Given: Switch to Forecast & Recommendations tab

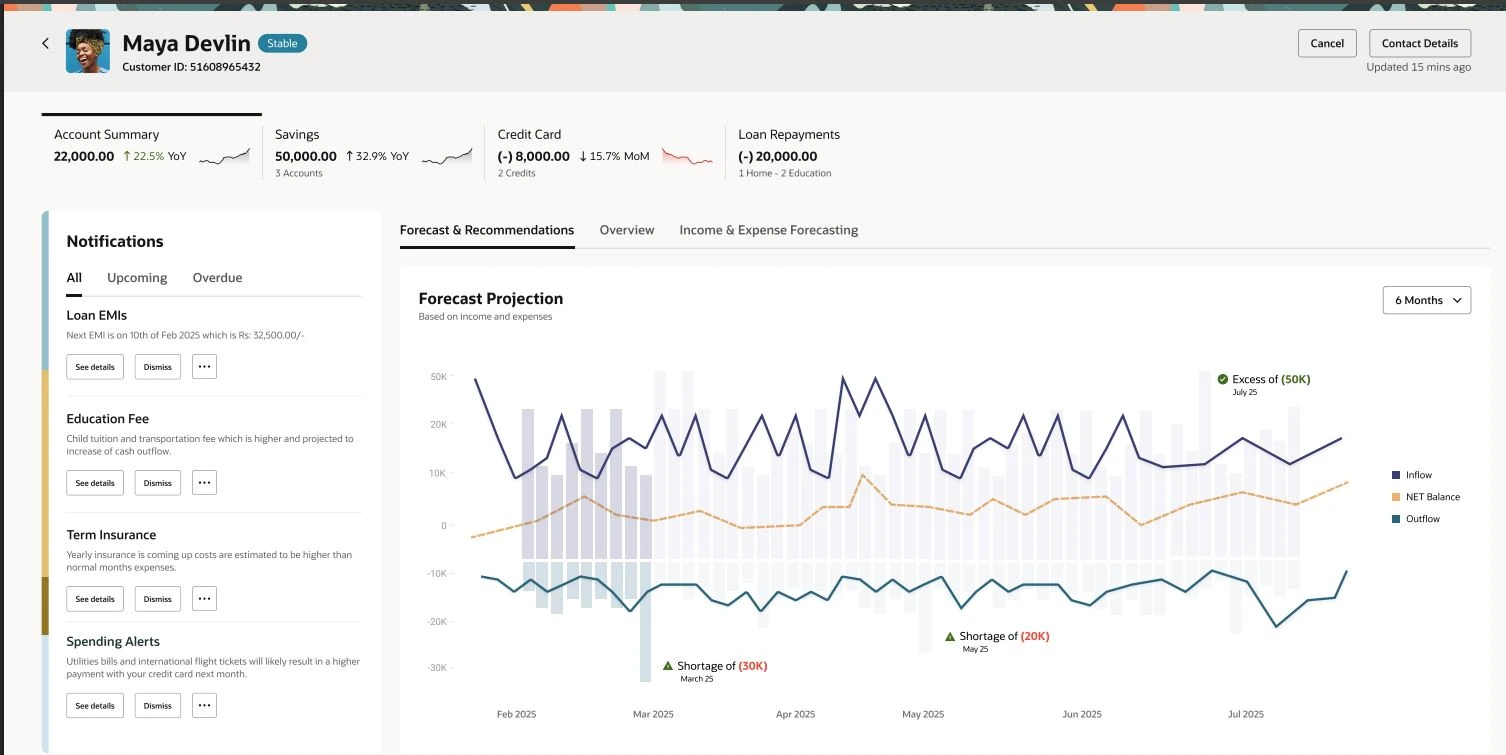Looking at the screenshot, I should (x=487, y=230).
